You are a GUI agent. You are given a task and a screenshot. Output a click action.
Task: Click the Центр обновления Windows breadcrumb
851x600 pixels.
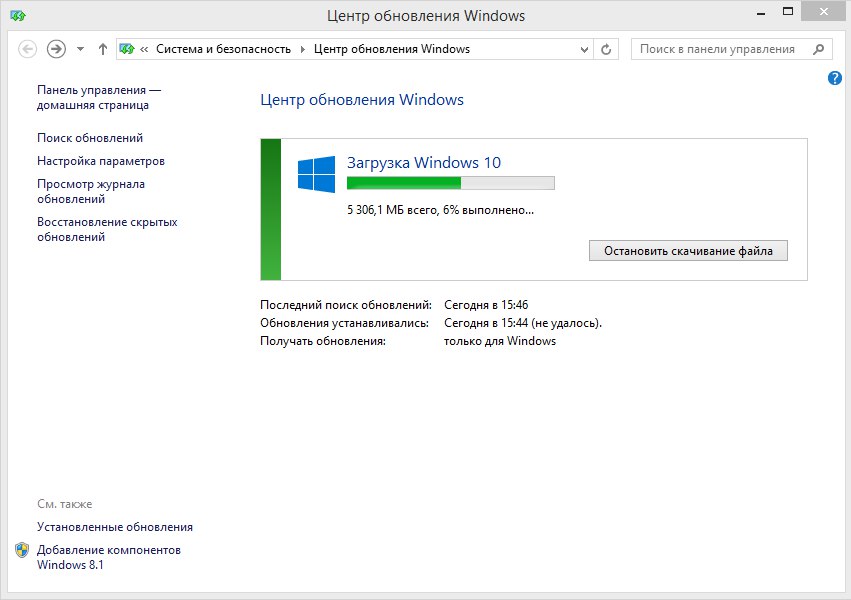pos(392,49)
